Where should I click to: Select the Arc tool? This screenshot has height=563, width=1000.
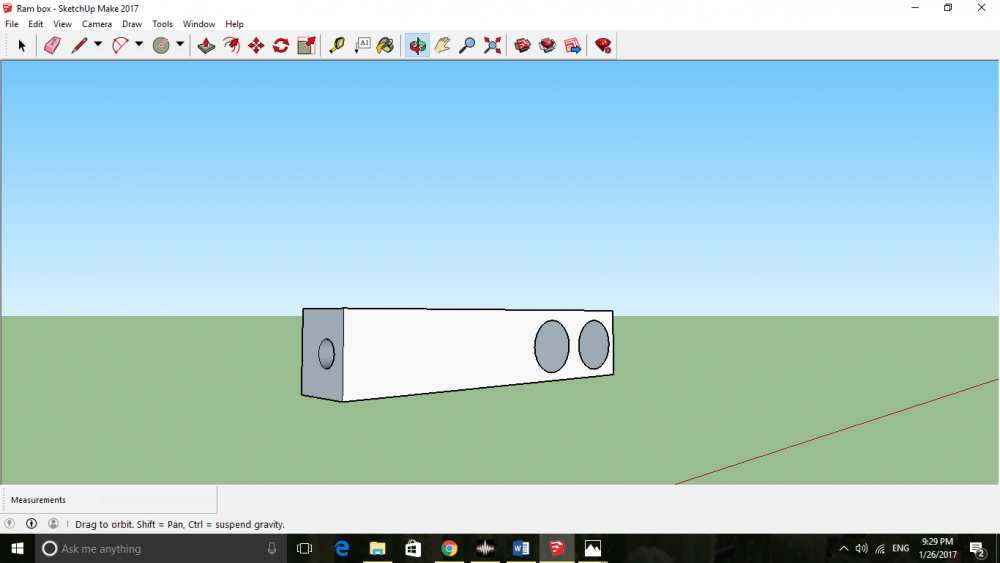point(120,45)
